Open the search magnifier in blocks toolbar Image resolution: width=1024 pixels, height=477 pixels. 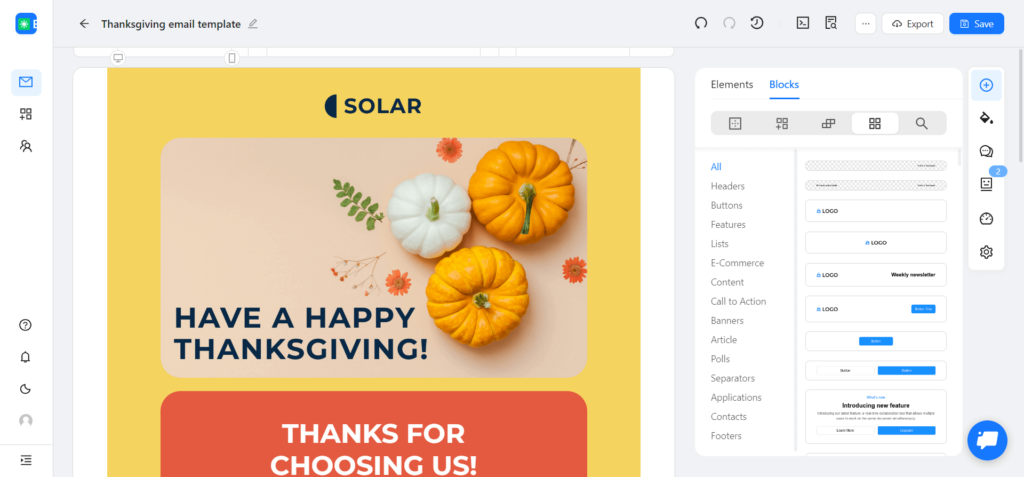tap(921, 123)
